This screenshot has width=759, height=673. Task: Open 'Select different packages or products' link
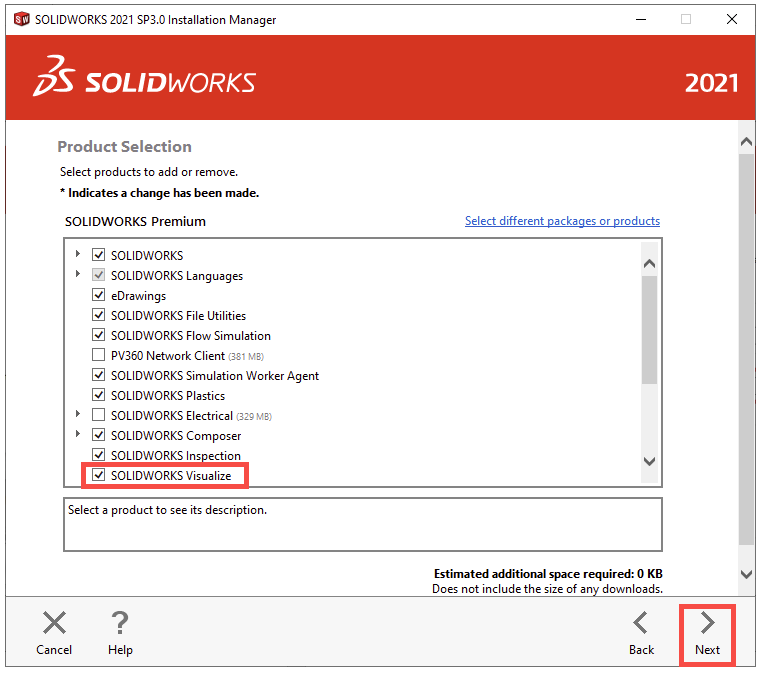562,221
